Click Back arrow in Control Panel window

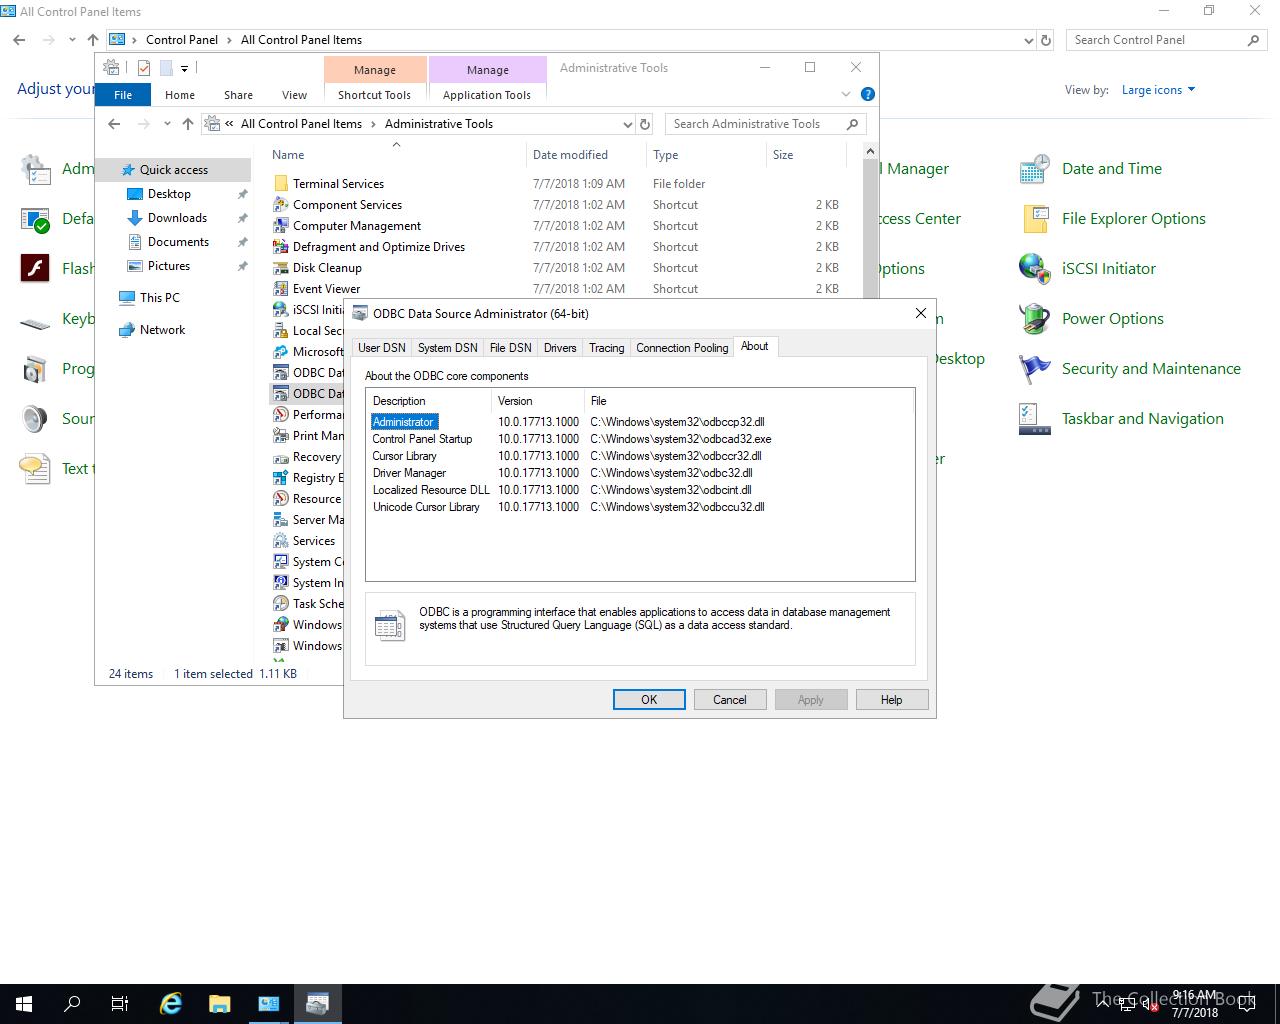pos(19,40)
